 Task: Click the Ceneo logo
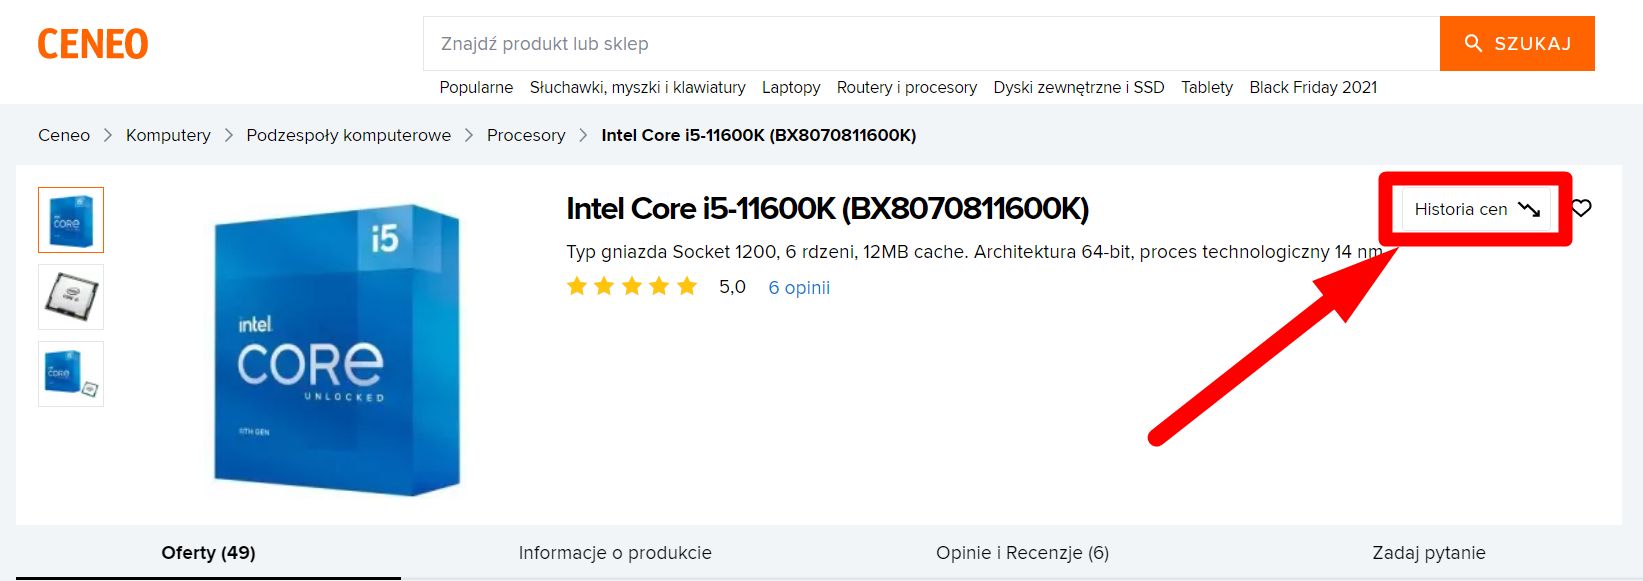pyautogui.click(x=93, y=44)
